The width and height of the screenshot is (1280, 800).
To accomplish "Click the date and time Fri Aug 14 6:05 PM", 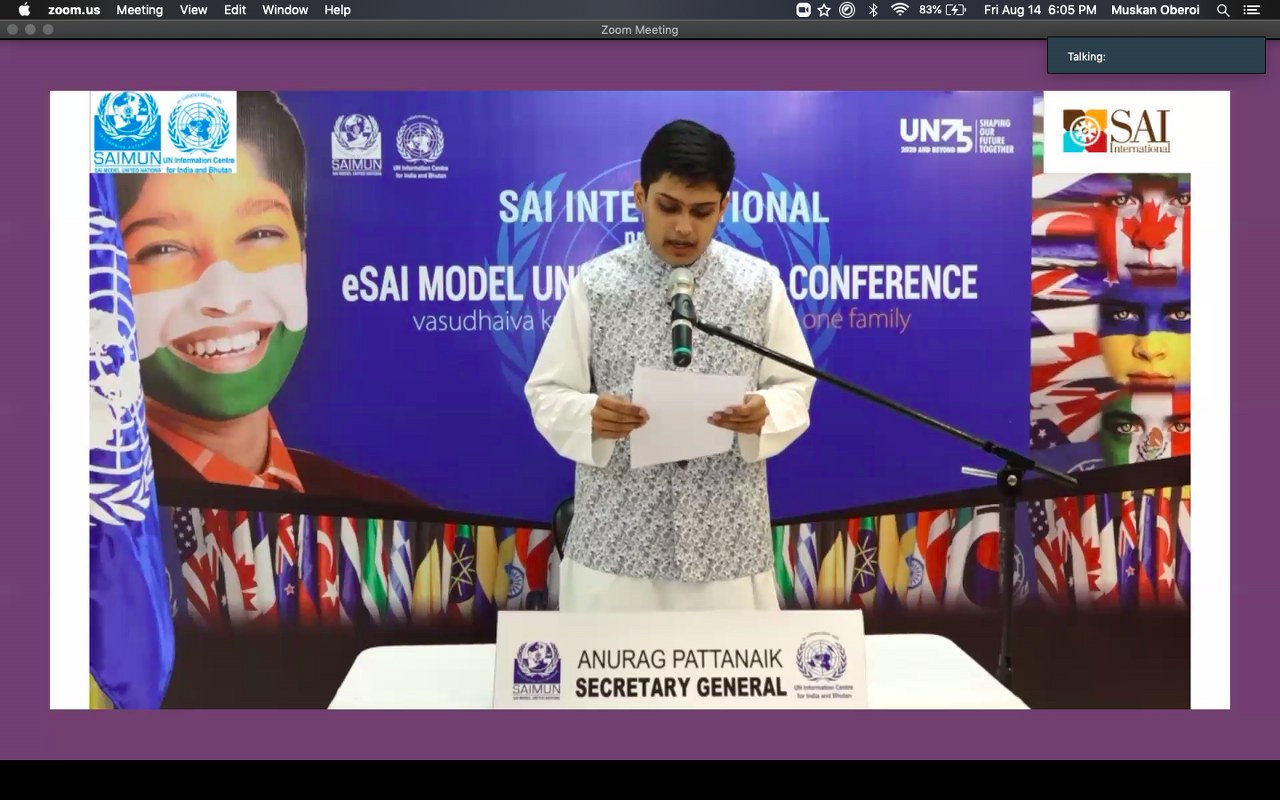I will [1040, 10].
